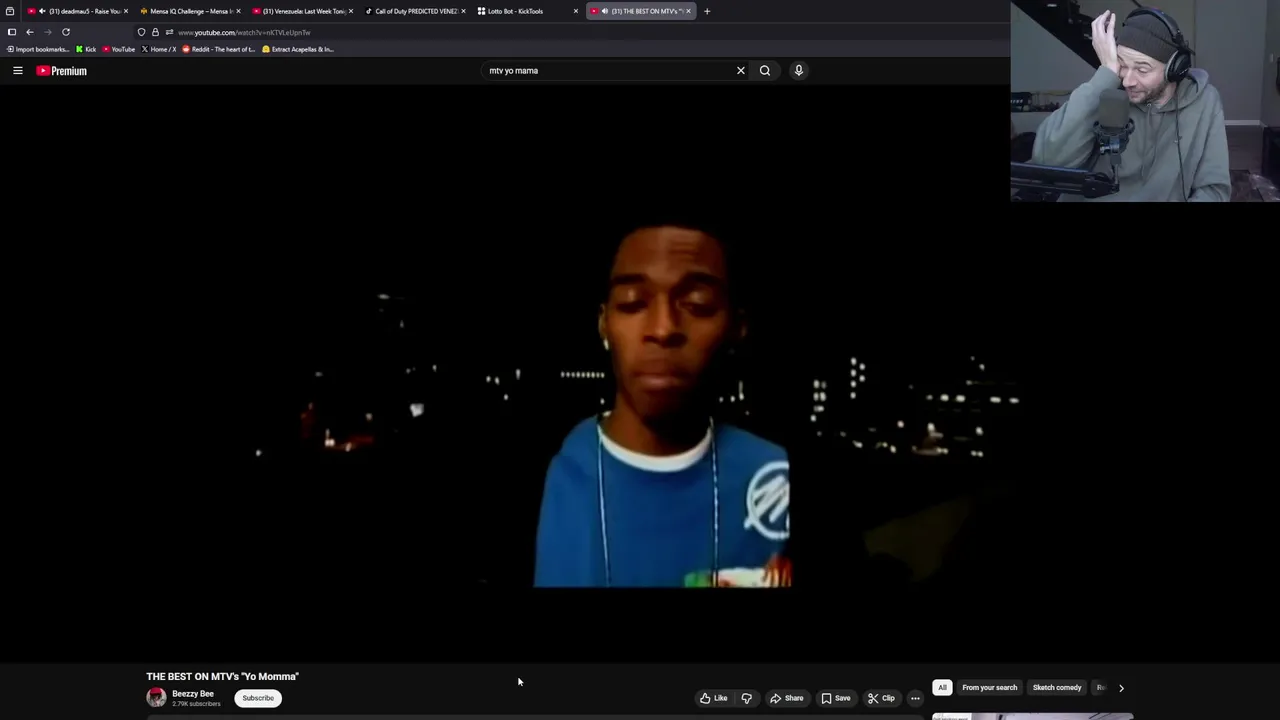Open the site permissions icon in address bar
Viewport: 1280px width, 720px height.
(x=169, y=32)
